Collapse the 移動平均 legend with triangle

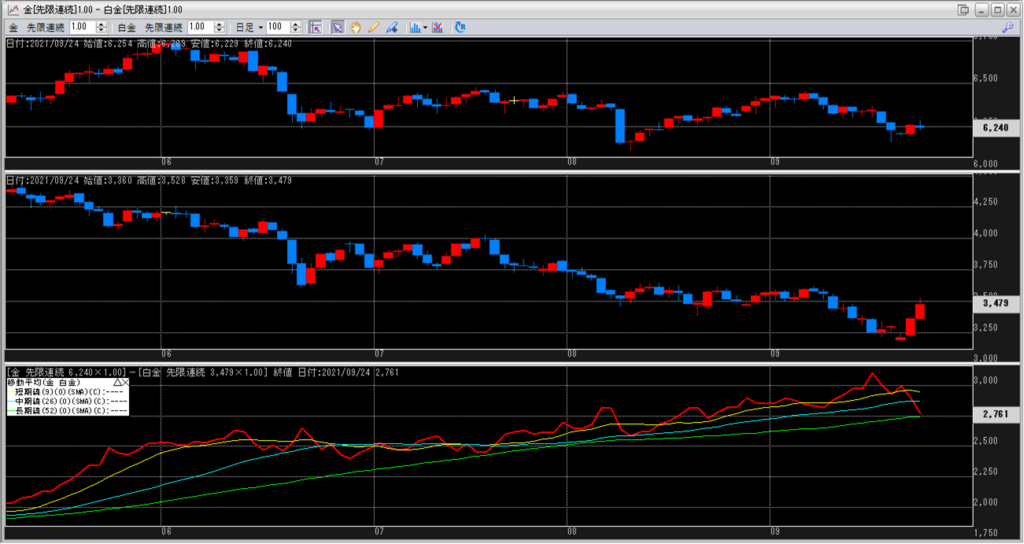(117, 382)
